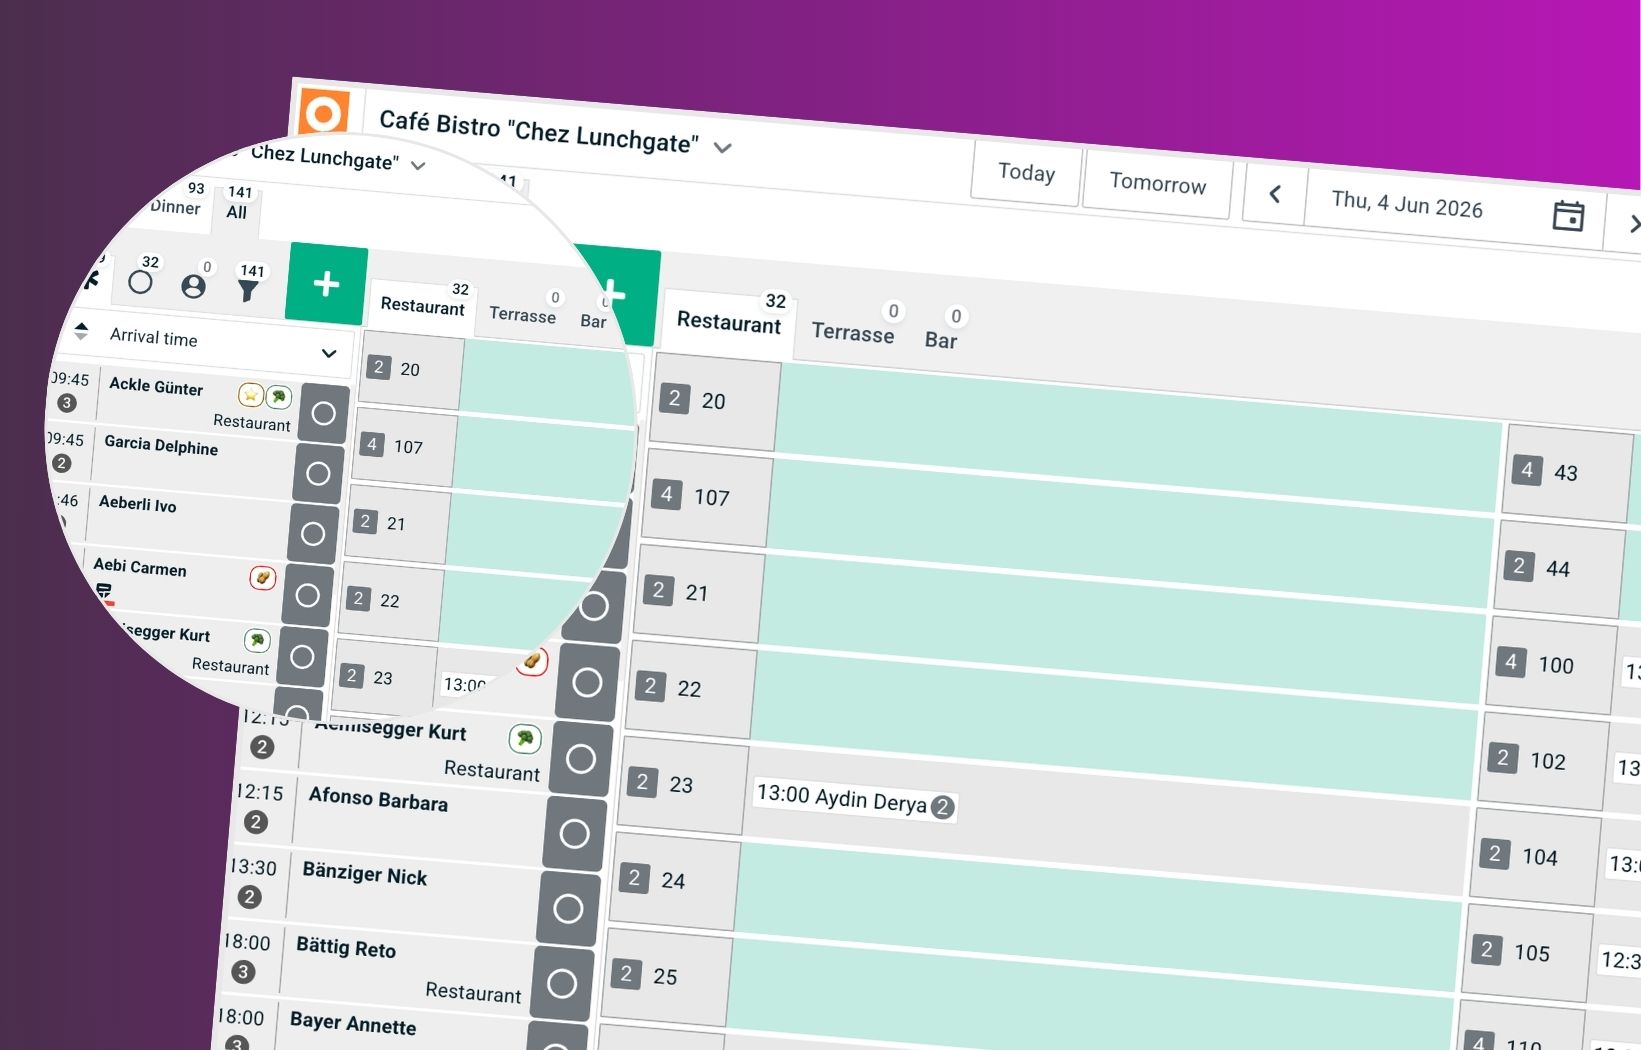Viewport: 1641px width, 1050px height.
Task: Go to the previous day arrow
Action: click(1274, 194)
